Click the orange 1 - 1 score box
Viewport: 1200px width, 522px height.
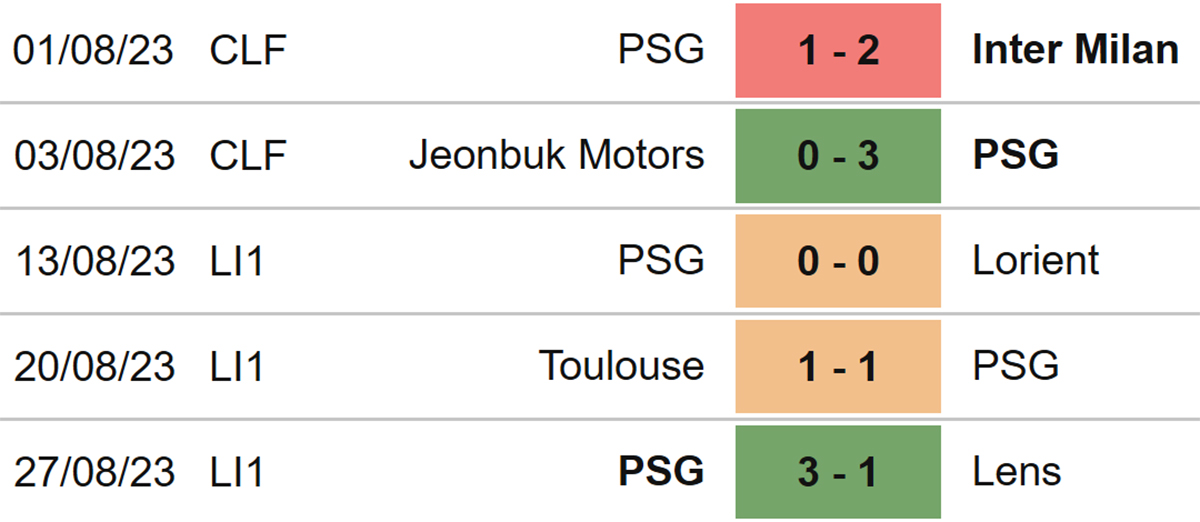pyautogui.click(x=838, y=366)
